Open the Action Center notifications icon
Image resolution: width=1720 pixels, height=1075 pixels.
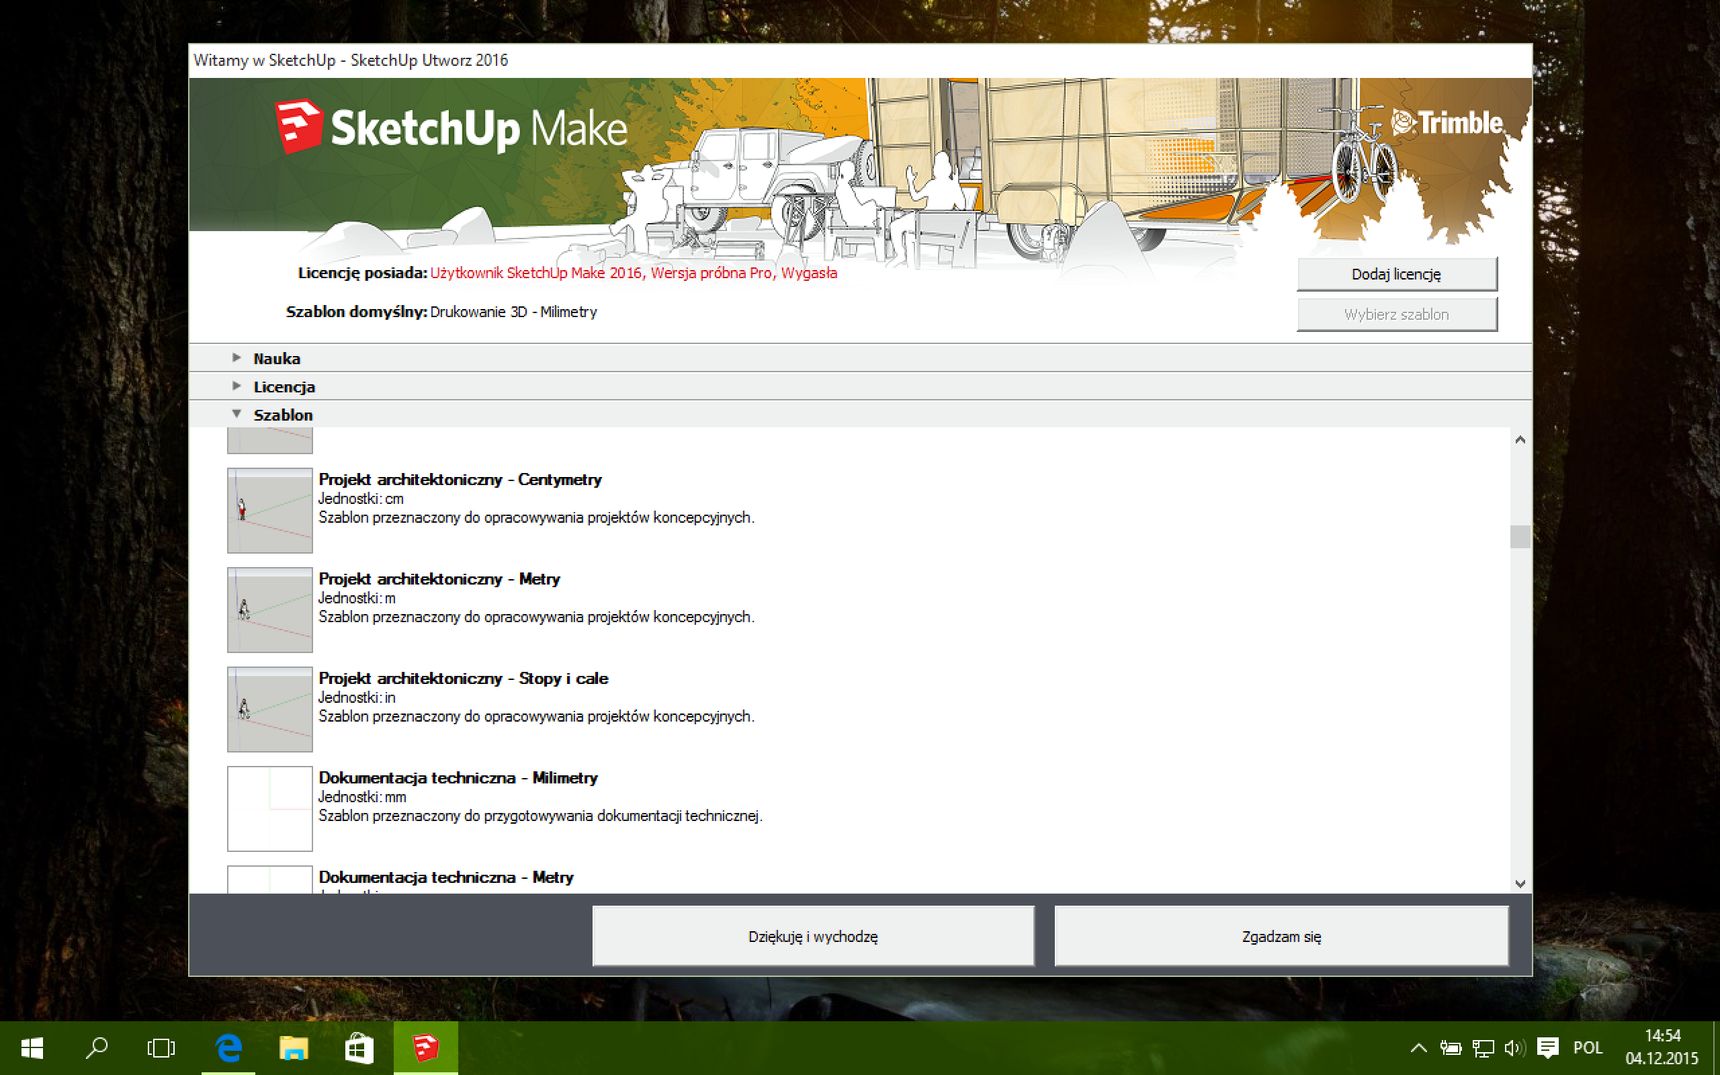tap(1547, 1048)
